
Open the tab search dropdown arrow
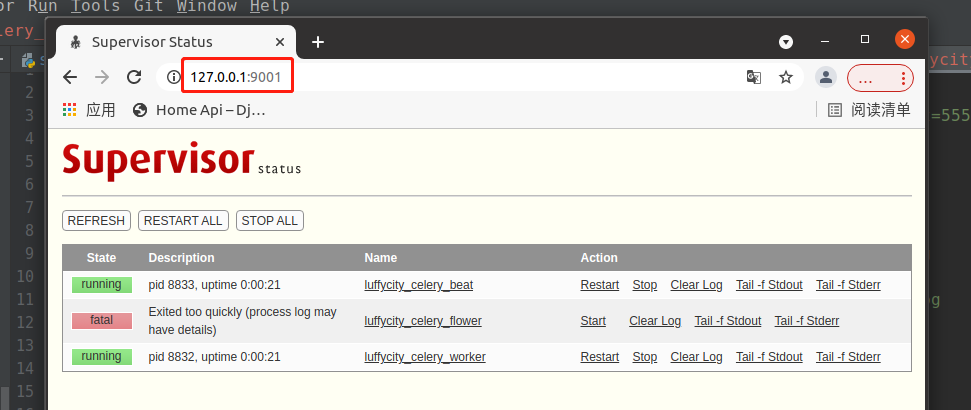click(786, 41)
